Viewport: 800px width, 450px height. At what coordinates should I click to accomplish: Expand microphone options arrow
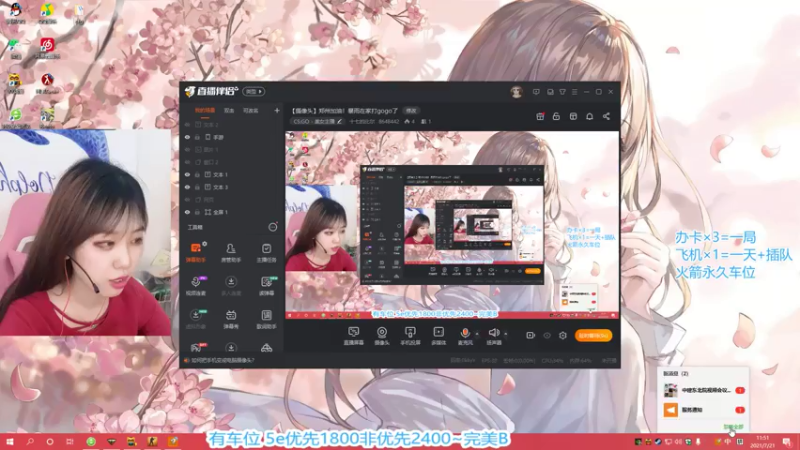coord(477,334)
